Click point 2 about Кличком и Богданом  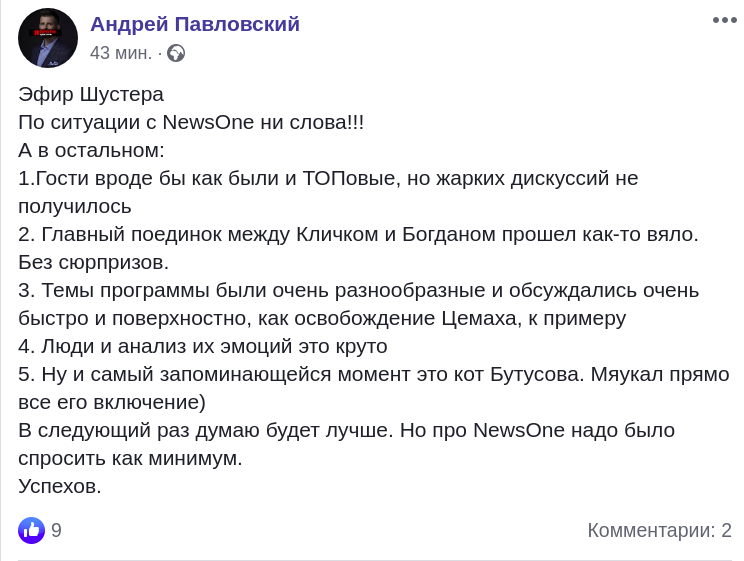(x=358, y=235)
